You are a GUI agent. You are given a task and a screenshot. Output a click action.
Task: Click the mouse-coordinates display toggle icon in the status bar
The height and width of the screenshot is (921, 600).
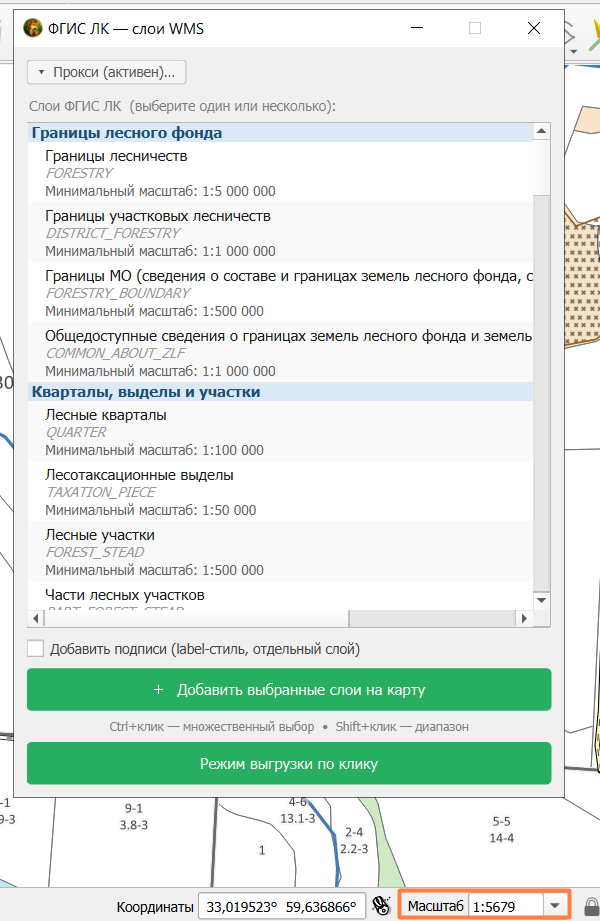381,906
